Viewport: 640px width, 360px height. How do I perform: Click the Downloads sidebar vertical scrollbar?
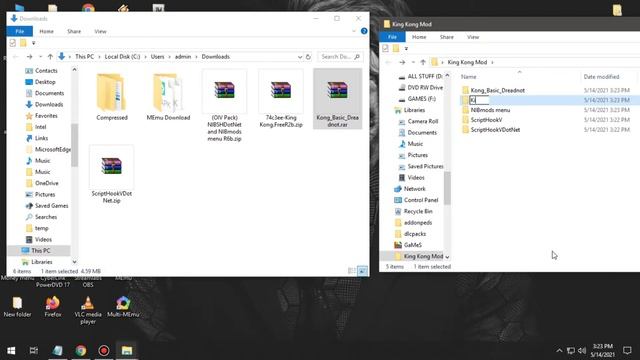[x=74, y=145]
